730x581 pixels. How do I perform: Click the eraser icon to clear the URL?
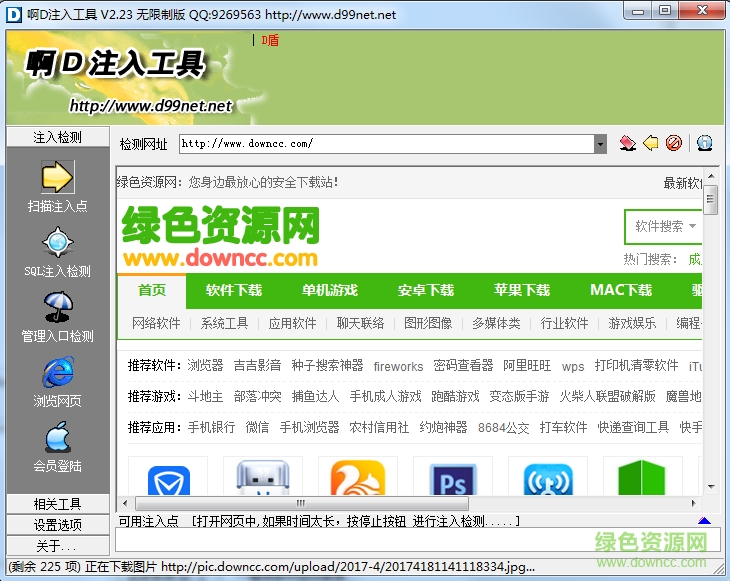pos(627,143)
